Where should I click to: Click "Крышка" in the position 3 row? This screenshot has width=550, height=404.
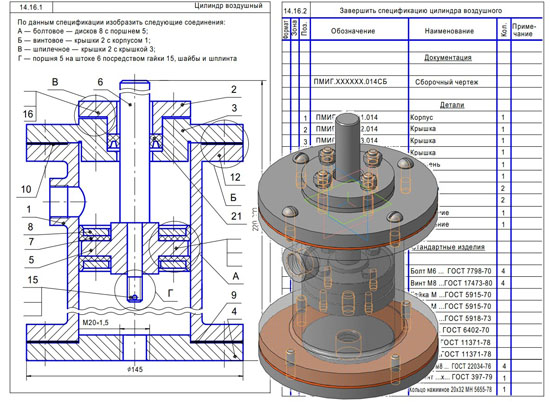423,141
